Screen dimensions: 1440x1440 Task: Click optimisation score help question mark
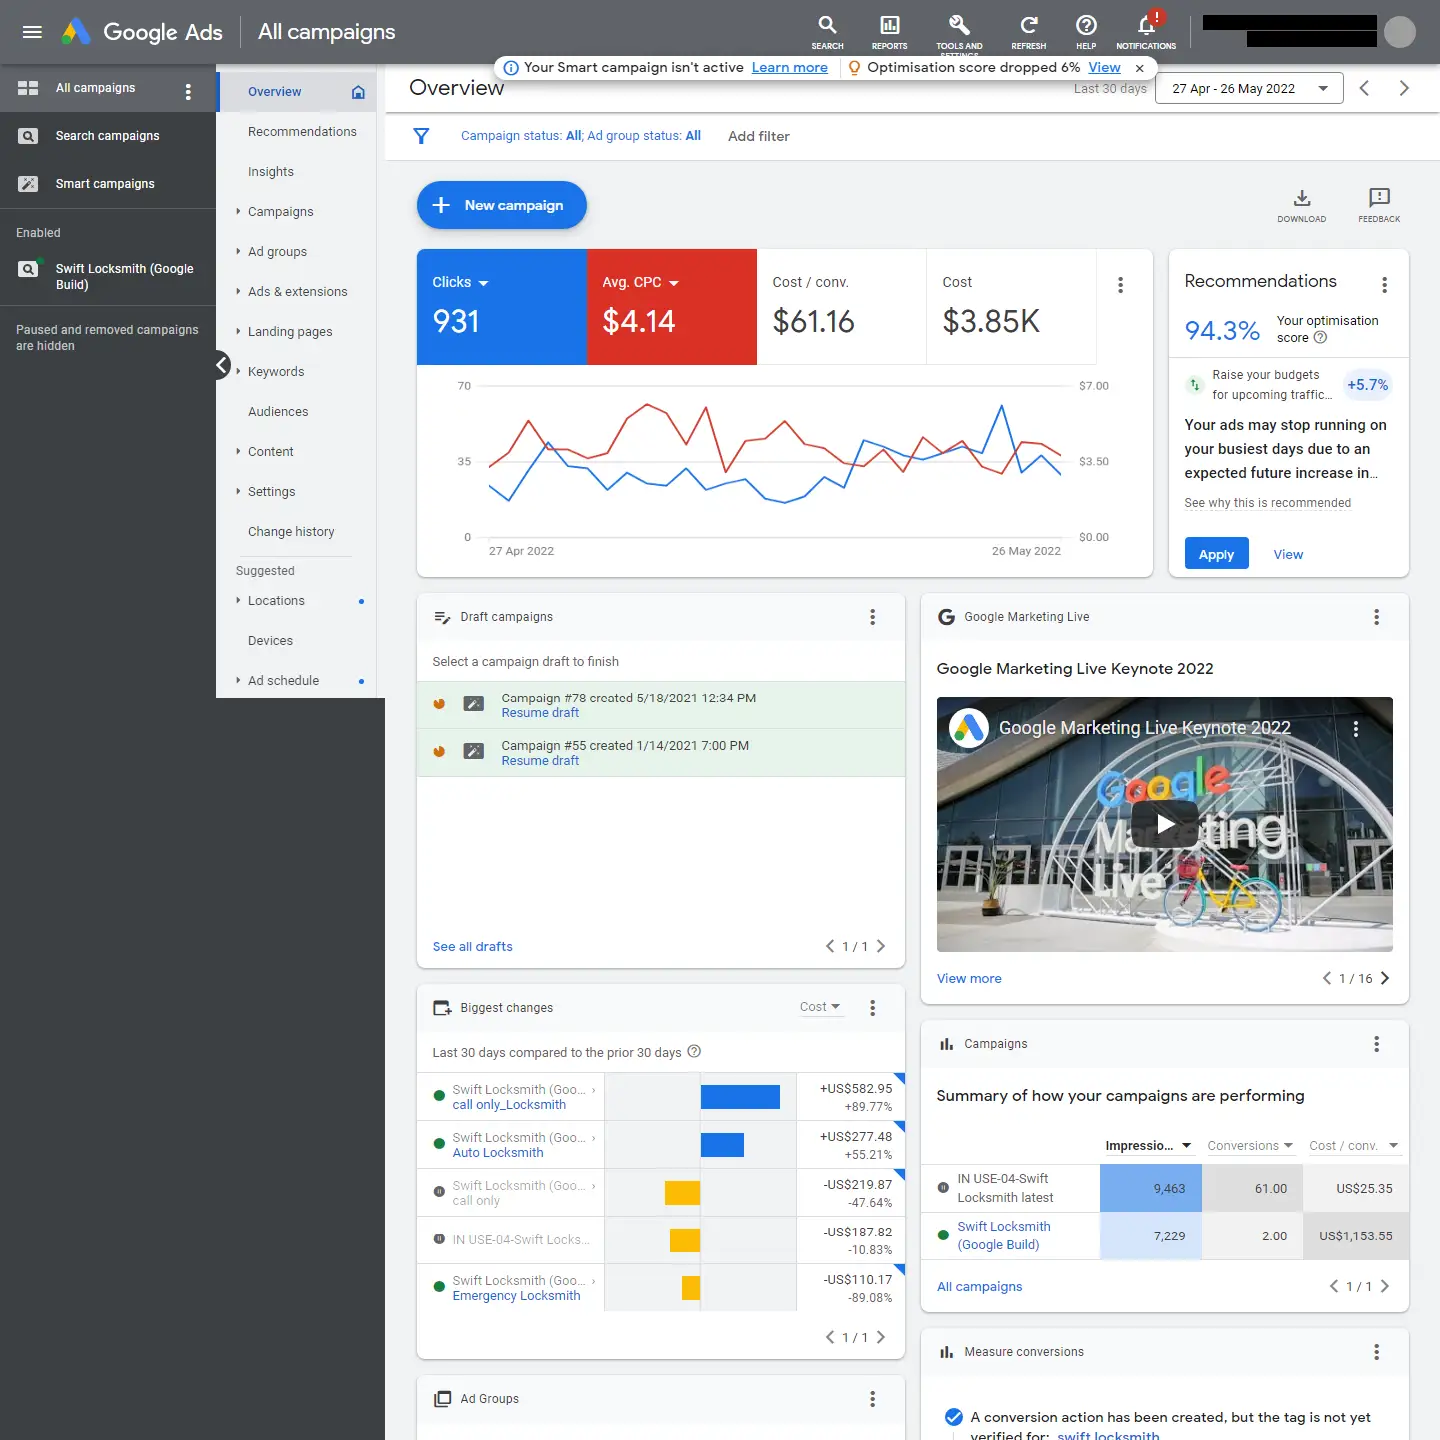(1320, 338)
